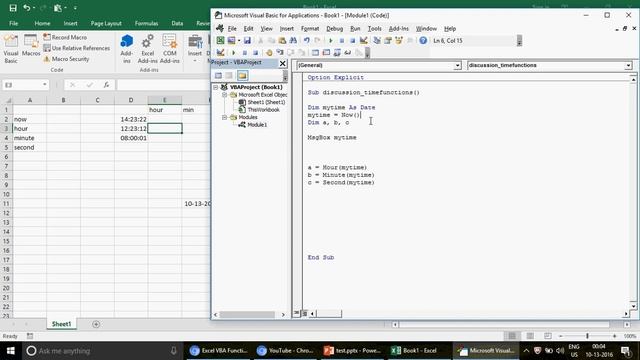Click the Undo icon in the VBA toolbar

click(x=307, y=40)
